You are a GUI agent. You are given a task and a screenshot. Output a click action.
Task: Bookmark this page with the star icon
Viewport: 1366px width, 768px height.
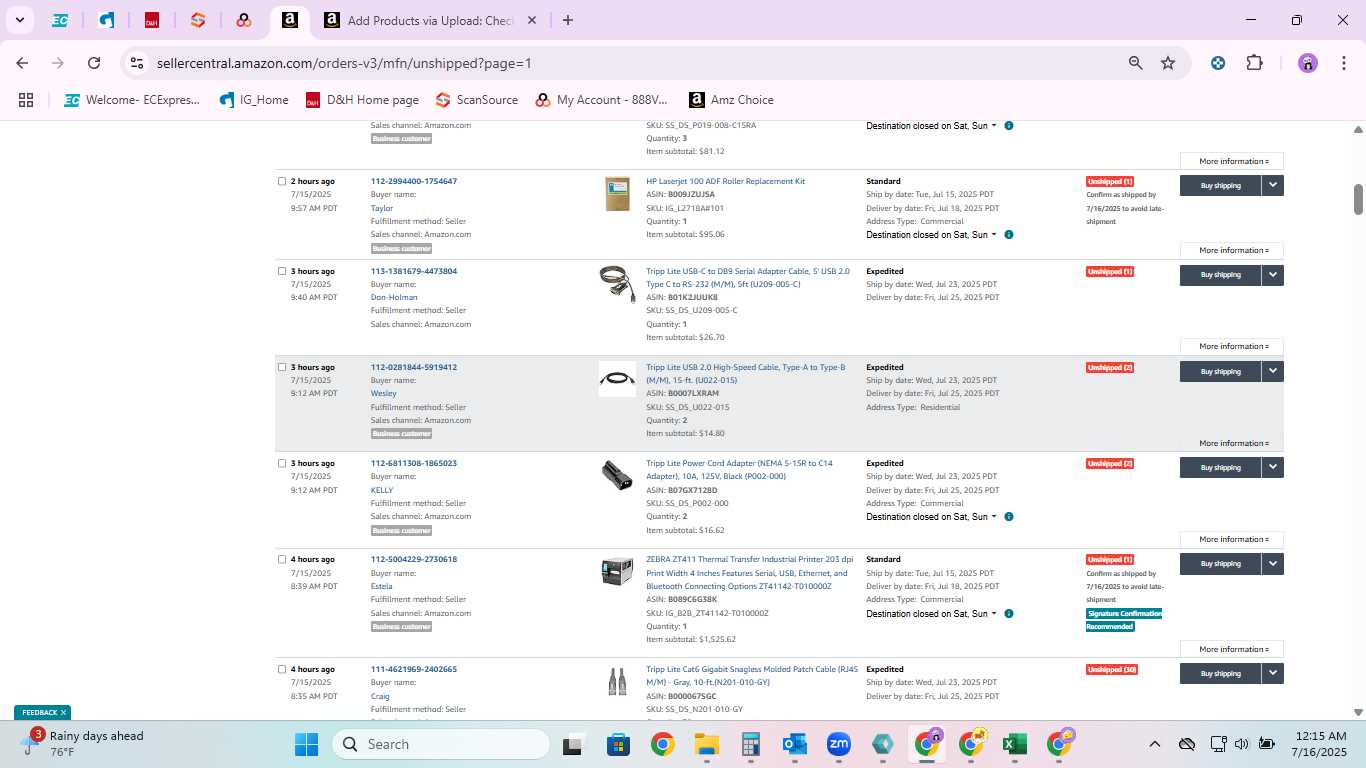click(x=1168, y=63)
